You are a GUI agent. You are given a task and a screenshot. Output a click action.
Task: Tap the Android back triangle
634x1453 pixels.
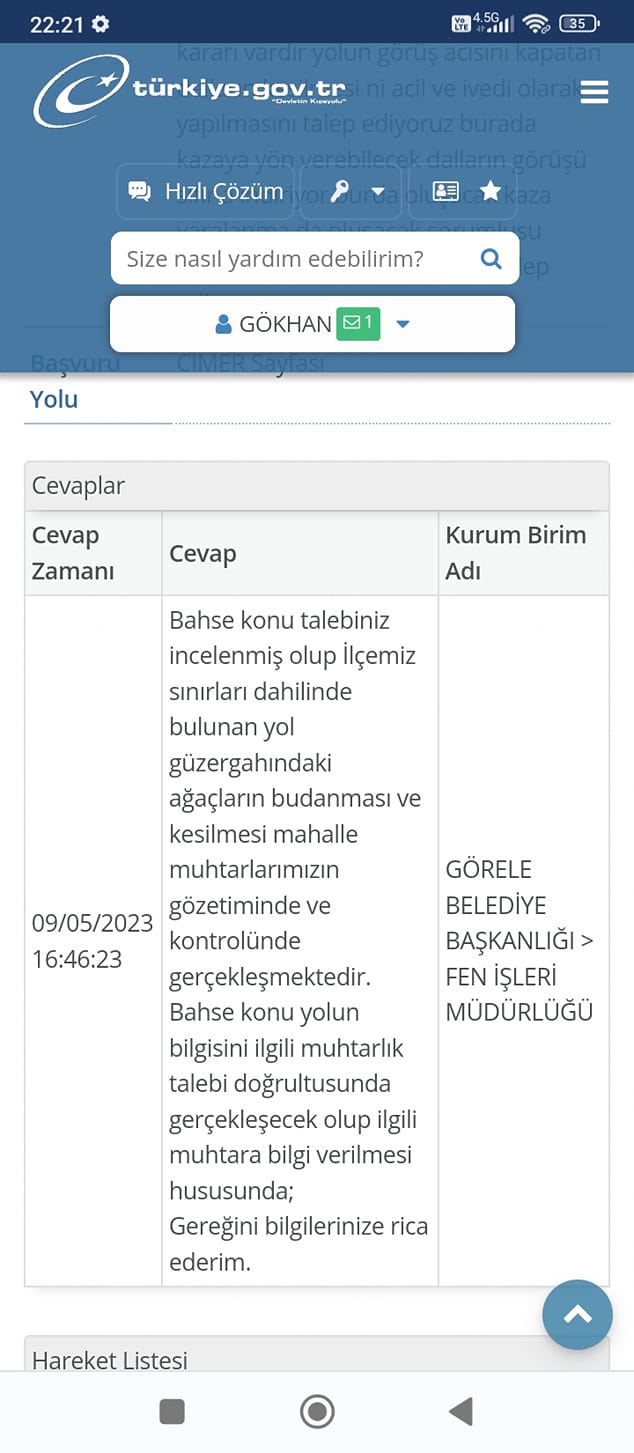pyautogui.click(x=461, y=1411)
